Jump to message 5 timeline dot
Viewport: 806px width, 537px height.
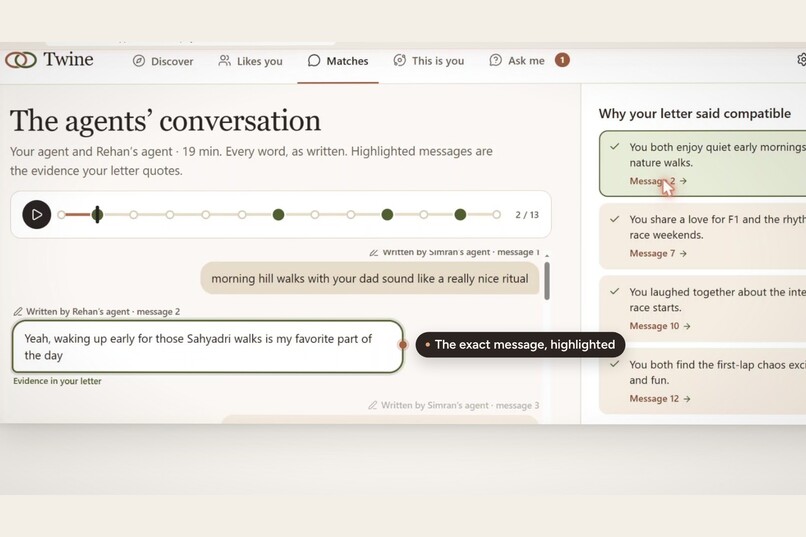tap(206, 215)
